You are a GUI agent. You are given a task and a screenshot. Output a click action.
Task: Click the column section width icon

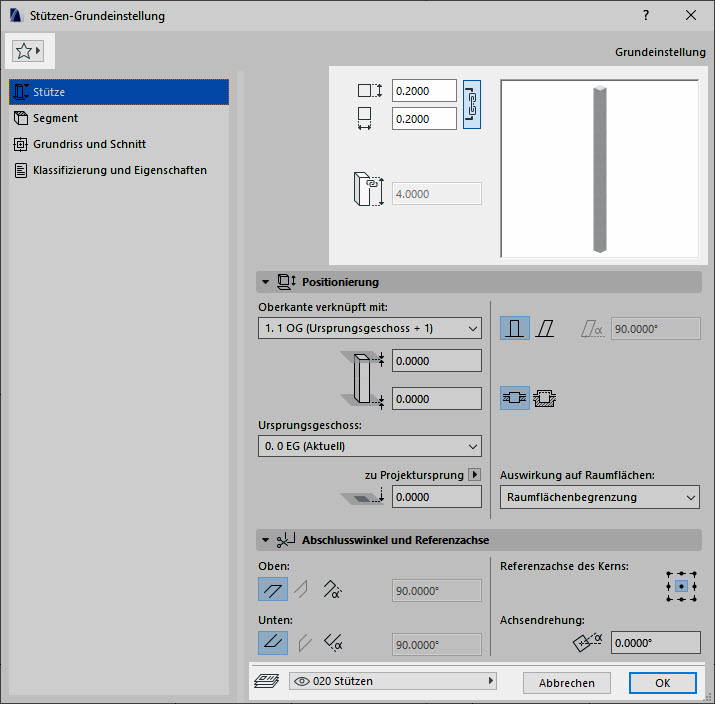pos(364,119)
